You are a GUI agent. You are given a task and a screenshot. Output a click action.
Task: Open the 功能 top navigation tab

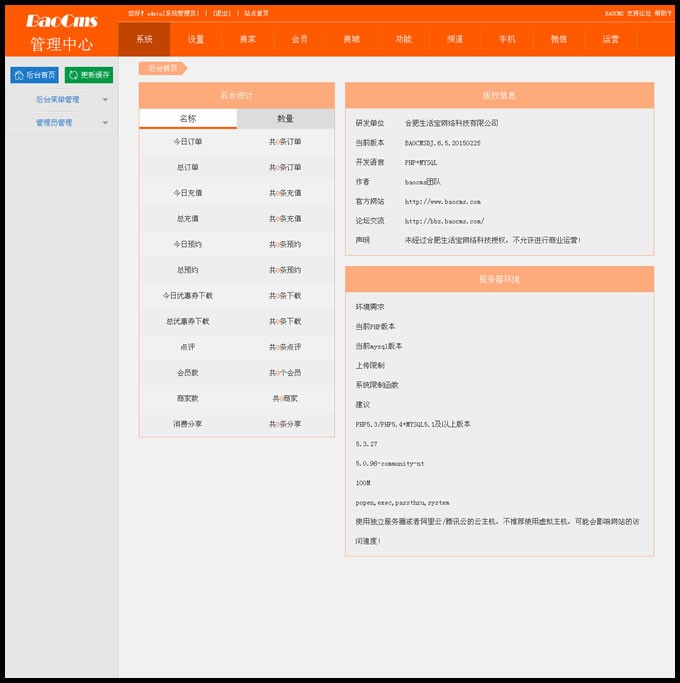[x=403, y=39]
